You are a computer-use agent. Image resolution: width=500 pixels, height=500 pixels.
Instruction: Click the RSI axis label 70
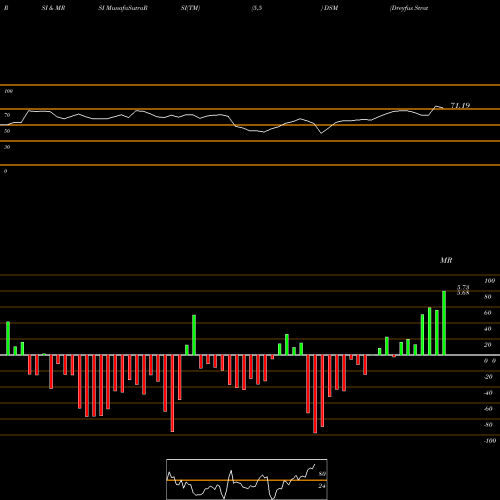click(x=7, y=115)
